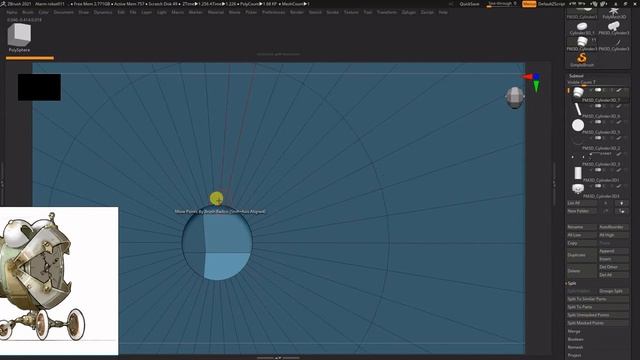Click the select-up arrow beside List All
640x360 pixels.
606,203
